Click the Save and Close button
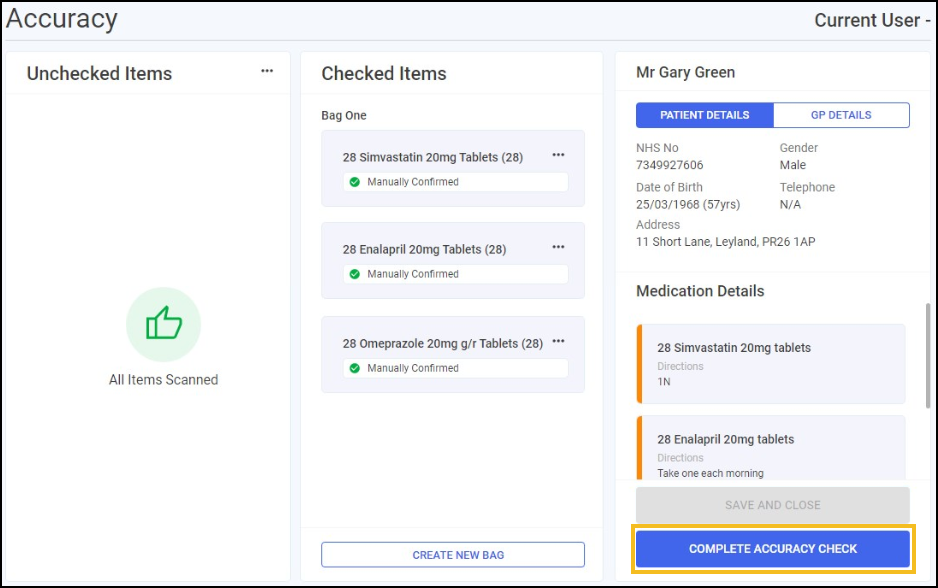Image resolution: width=938 pixels, height=588 pixels. pyautogui.click(x=773, y=505)
